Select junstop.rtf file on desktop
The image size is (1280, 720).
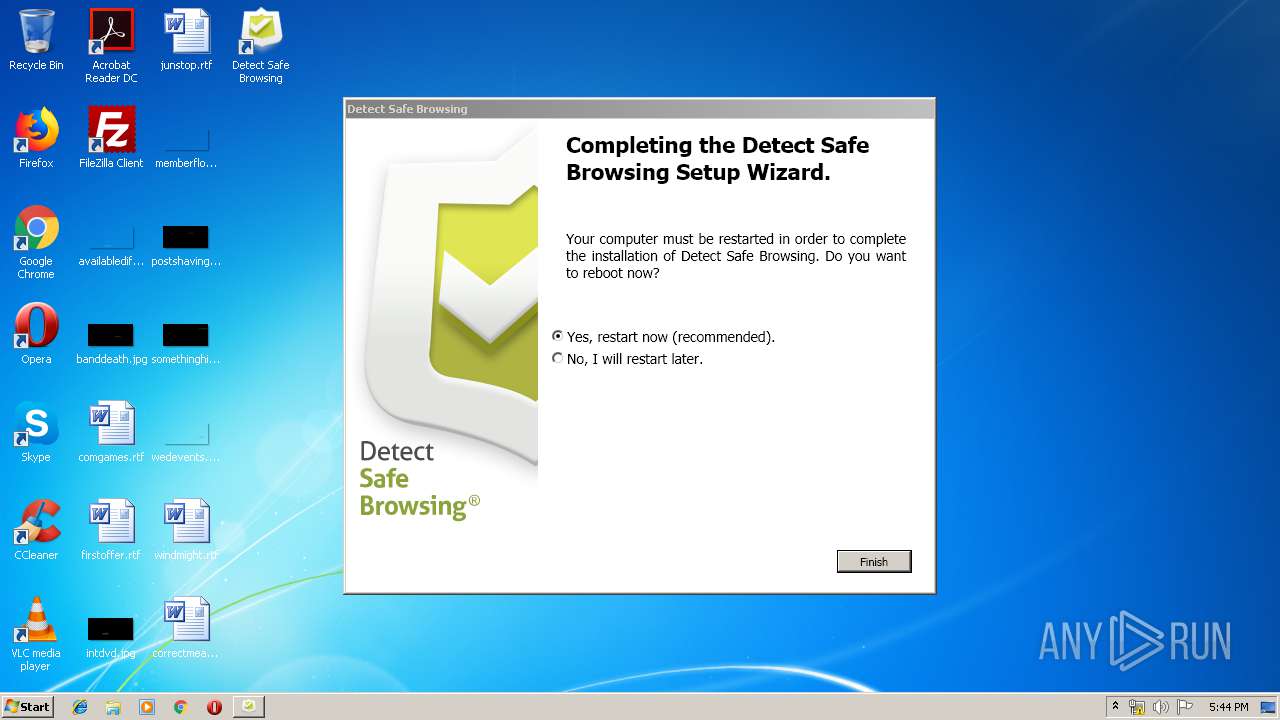tap(187, 40)
